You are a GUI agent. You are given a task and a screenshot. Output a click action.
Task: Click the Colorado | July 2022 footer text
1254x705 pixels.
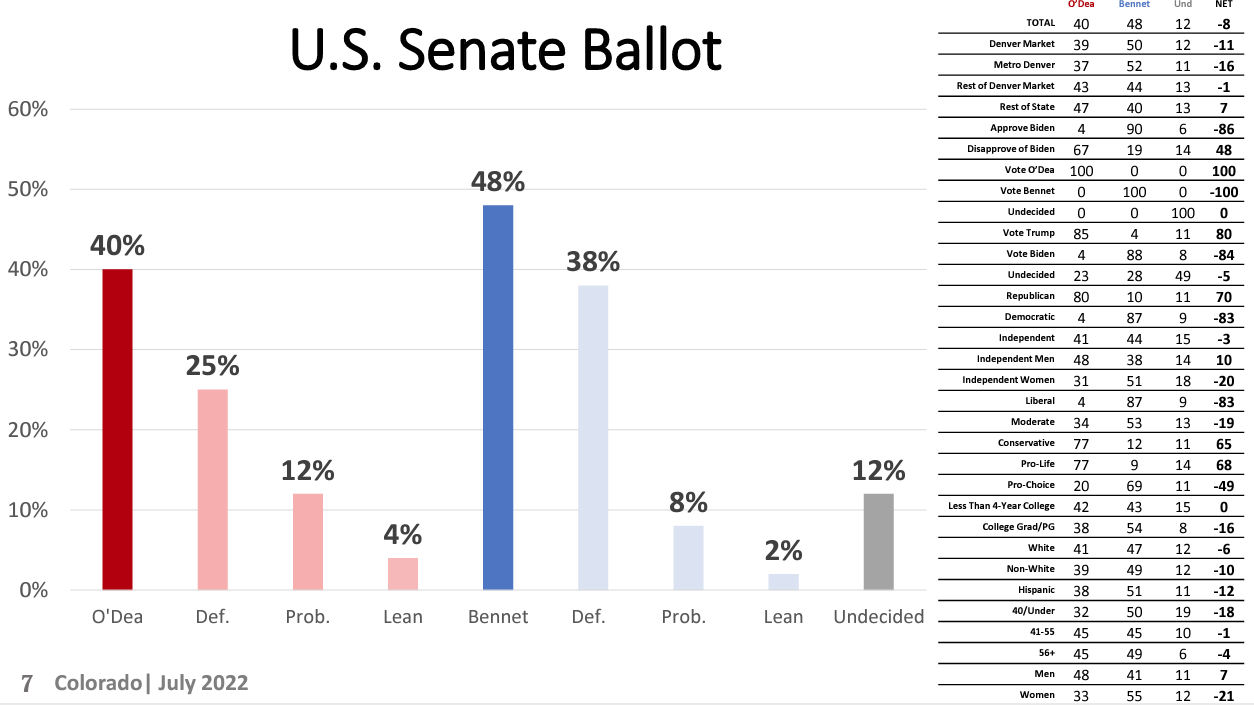tap(152, 683)
